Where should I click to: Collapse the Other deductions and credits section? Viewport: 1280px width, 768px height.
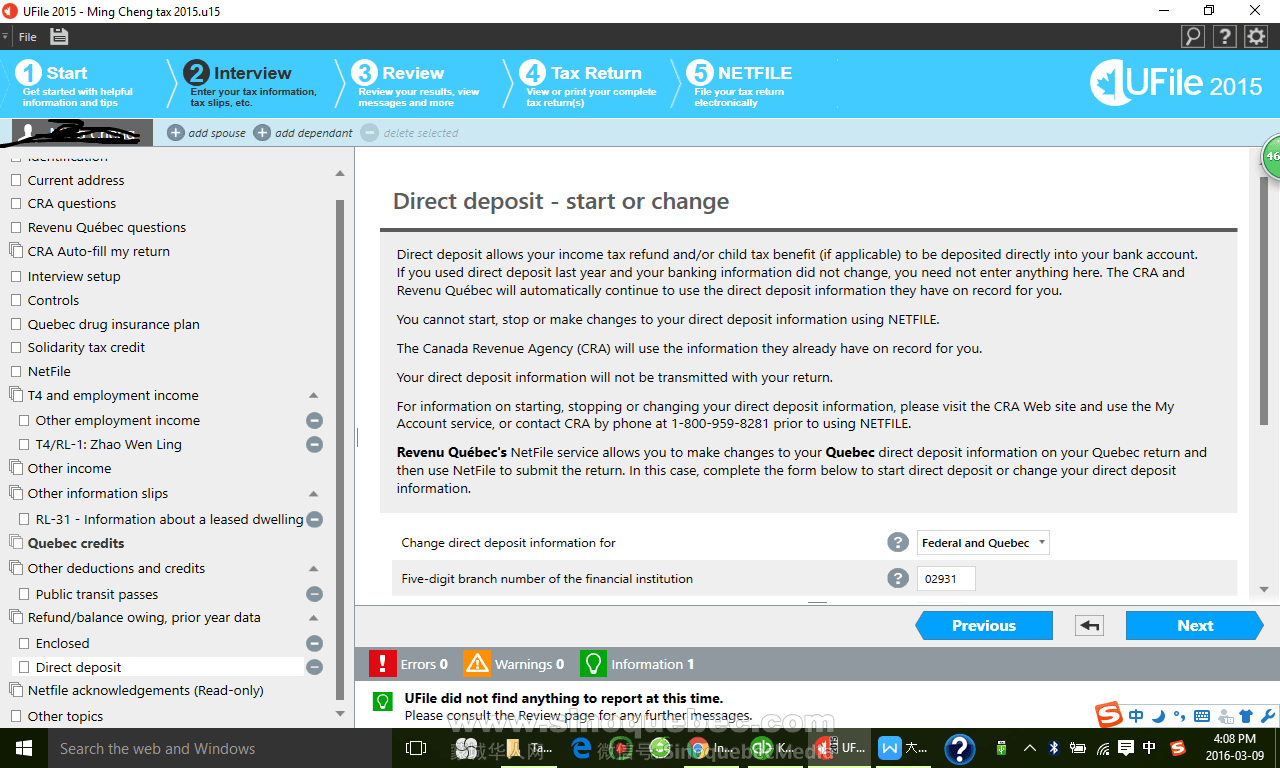(x=313, y=568)
